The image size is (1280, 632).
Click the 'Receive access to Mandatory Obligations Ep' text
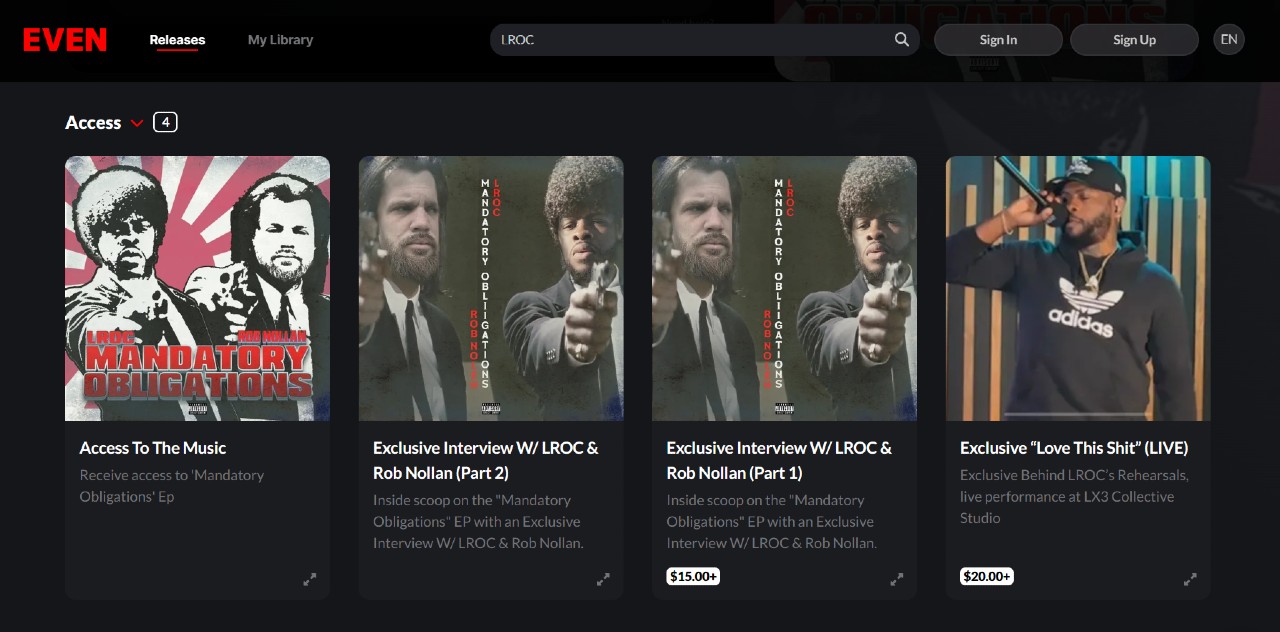(x=172, y=486)
